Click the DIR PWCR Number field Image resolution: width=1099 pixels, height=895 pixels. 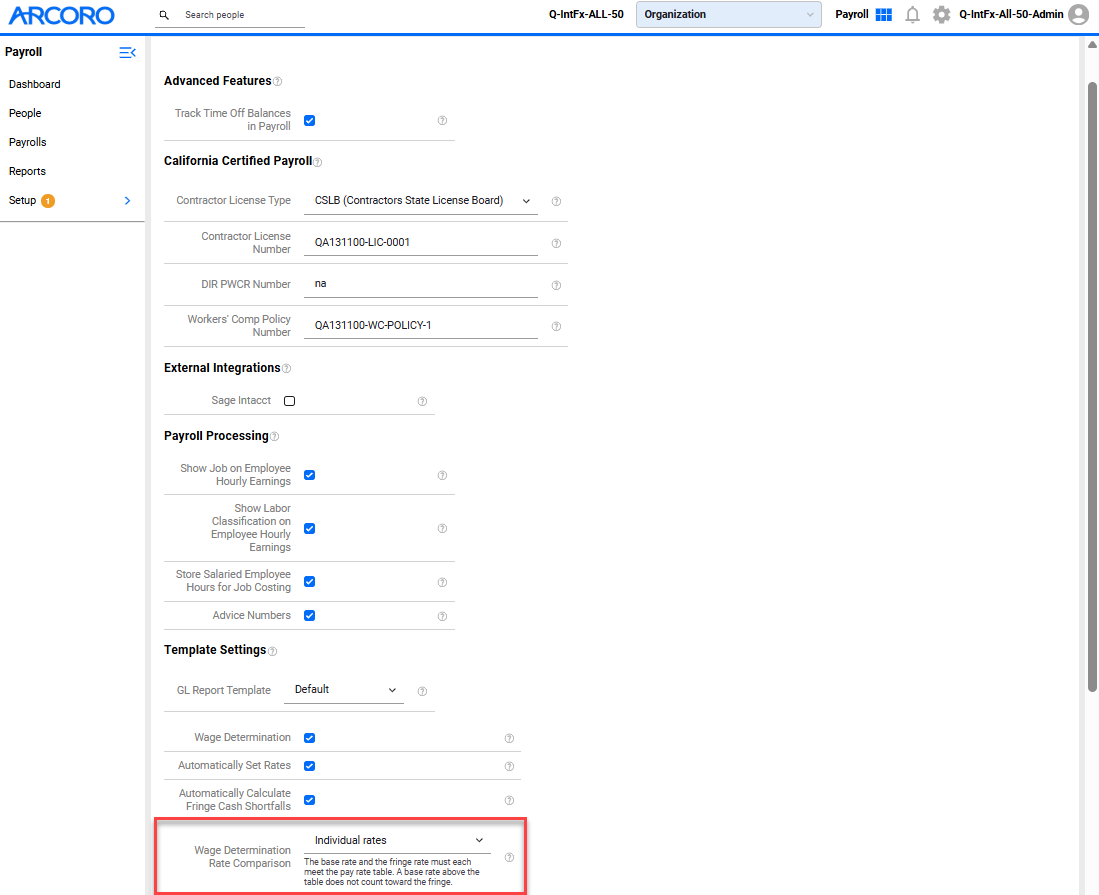click(x=421, y=284)
